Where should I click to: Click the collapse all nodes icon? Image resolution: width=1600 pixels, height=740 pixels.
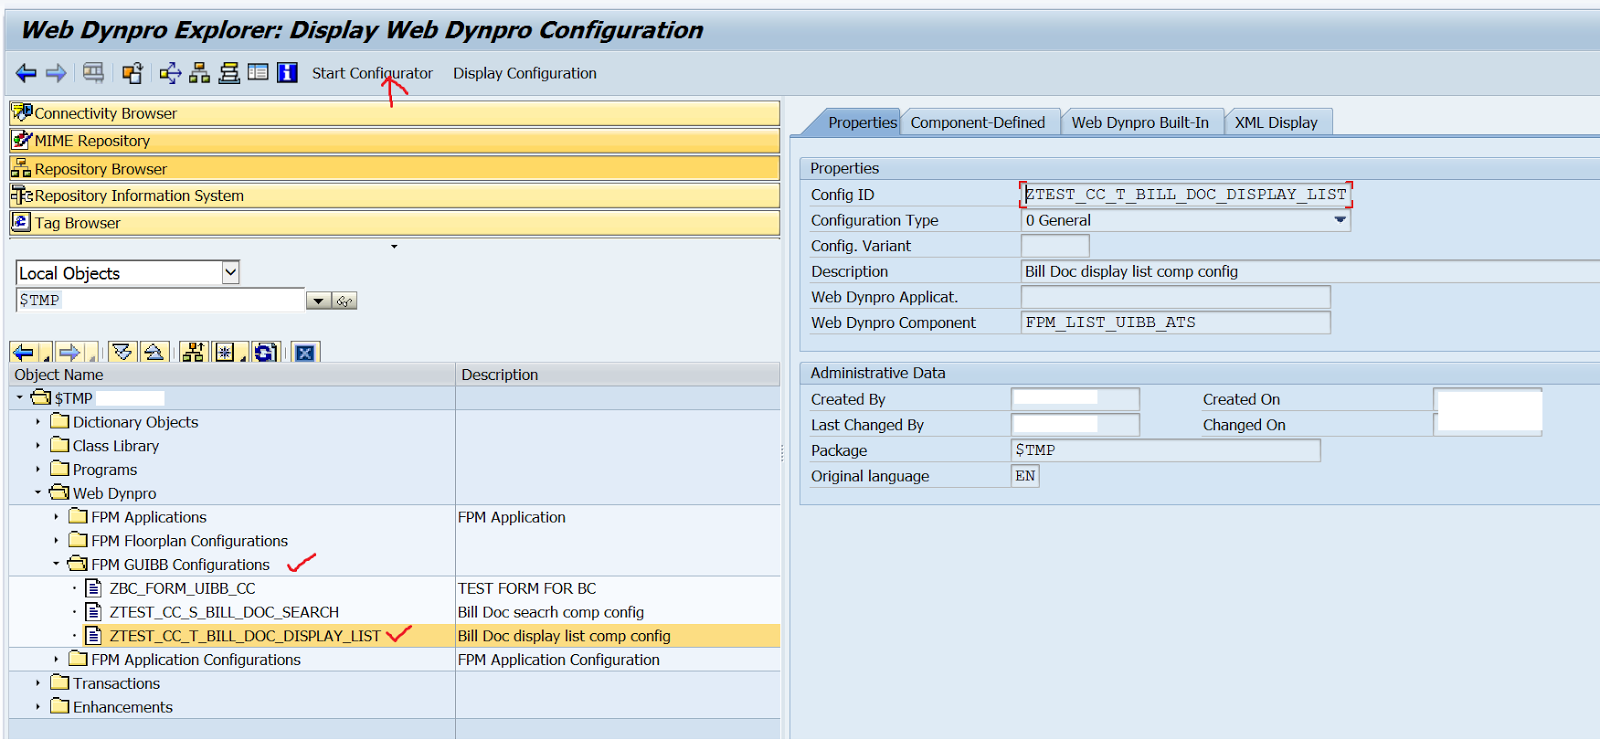(x=153, y=352)
